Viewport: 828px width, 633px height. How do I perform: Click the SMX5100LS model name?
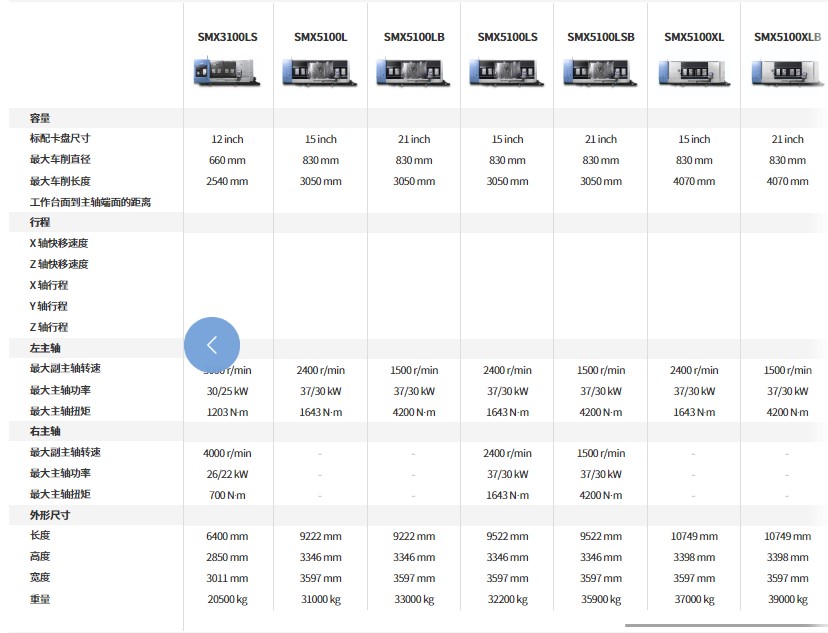[x=507, y=37]
